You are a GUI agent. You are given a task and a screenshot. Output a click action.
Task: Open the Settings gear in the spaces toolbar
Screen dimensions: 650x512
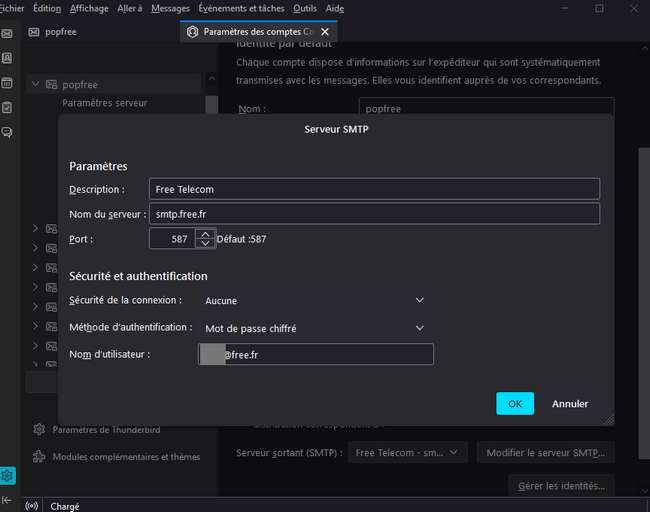coord(7,476)
